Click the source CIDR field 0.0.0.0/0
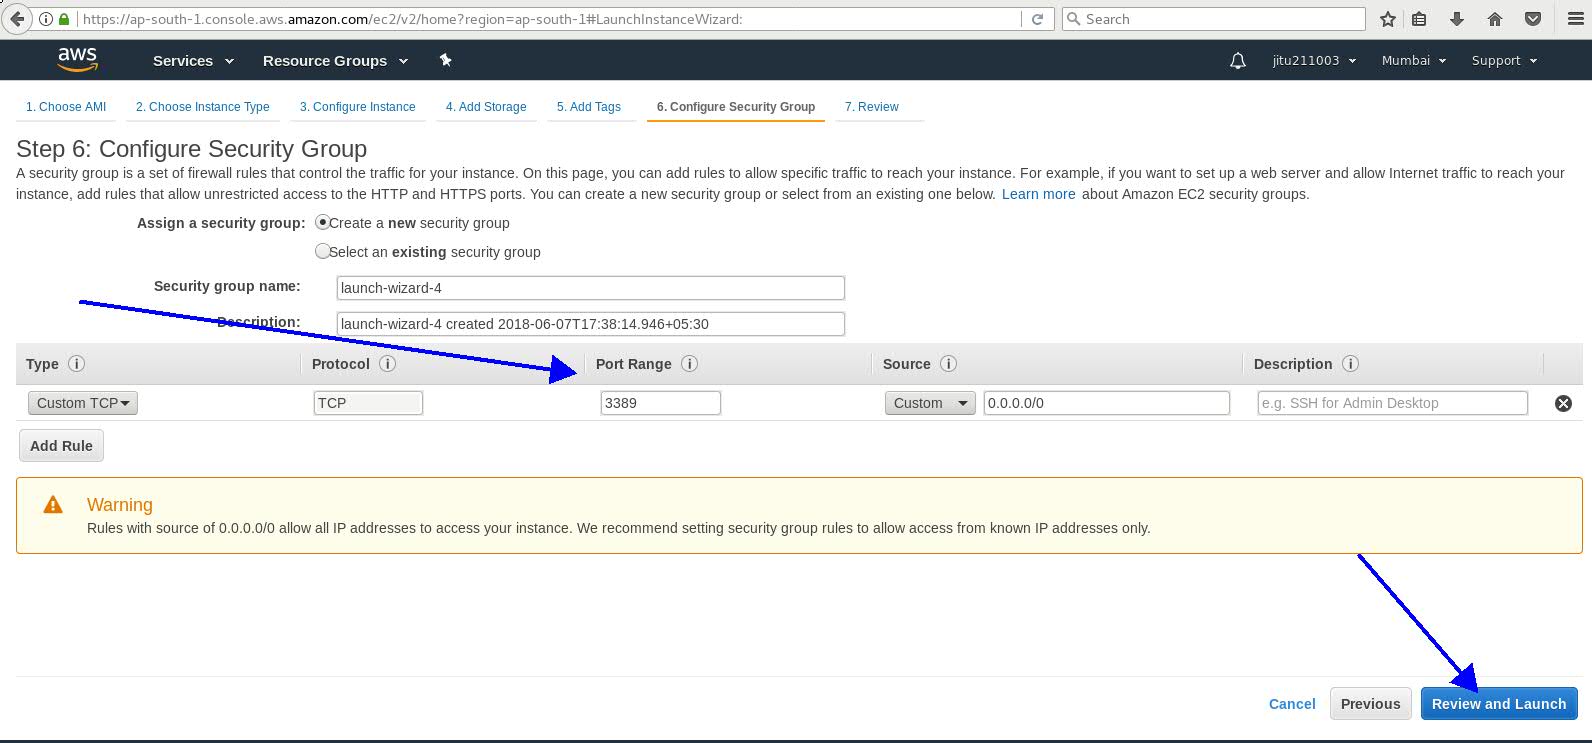Image resolution: width=1592 pixels, height=743 pixels. point(1107,403)
